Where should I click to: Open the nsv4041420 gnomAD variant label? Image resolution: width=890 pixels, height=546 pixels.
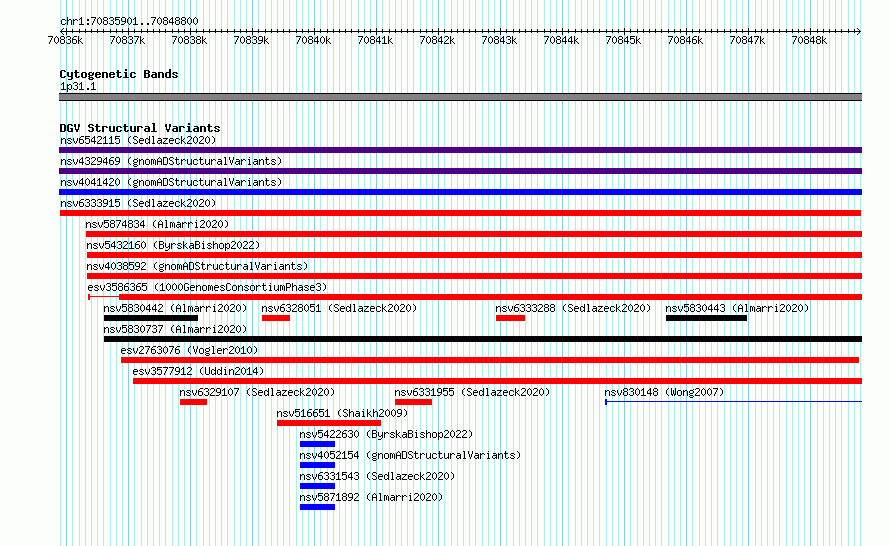pyautogui.click(x=171, y=182)
